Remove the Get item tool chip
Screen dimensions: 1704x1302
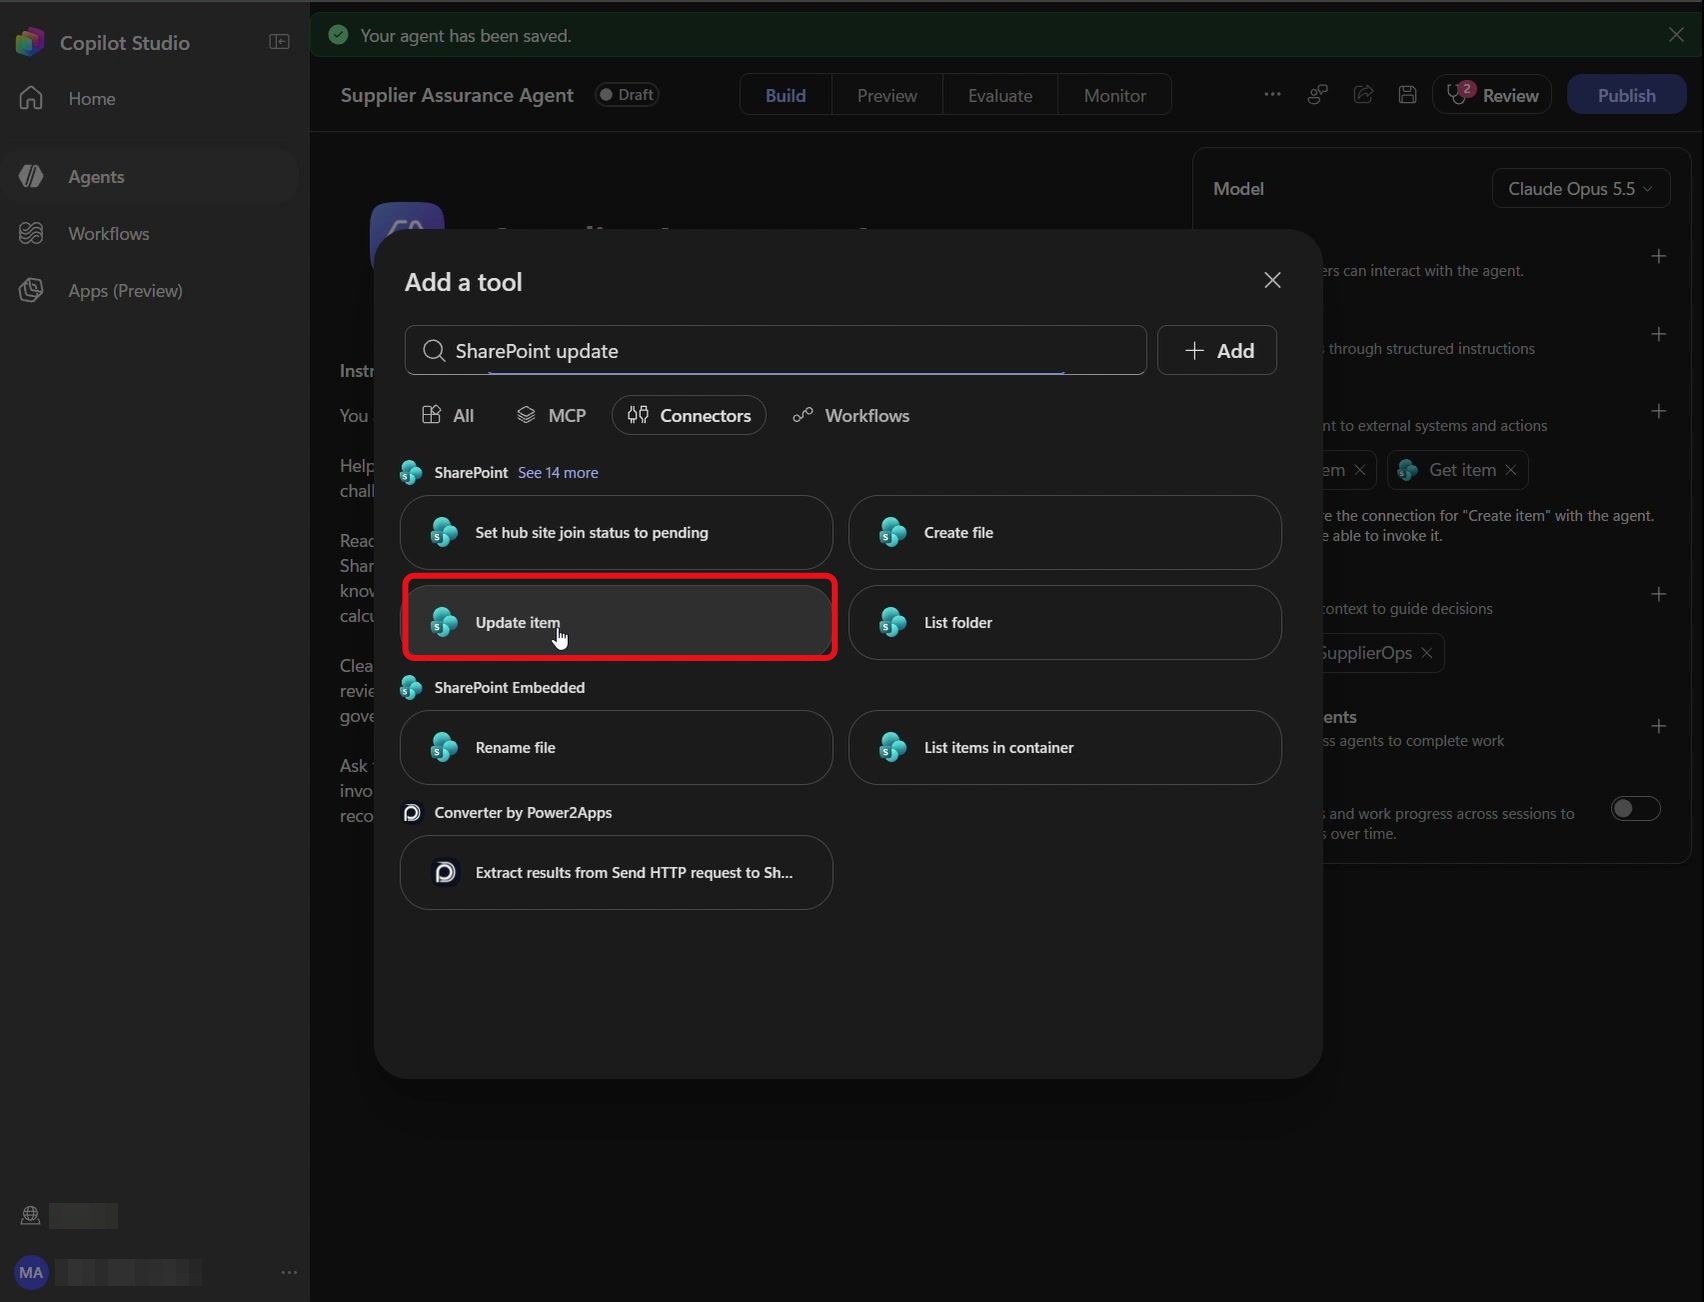1511,470
